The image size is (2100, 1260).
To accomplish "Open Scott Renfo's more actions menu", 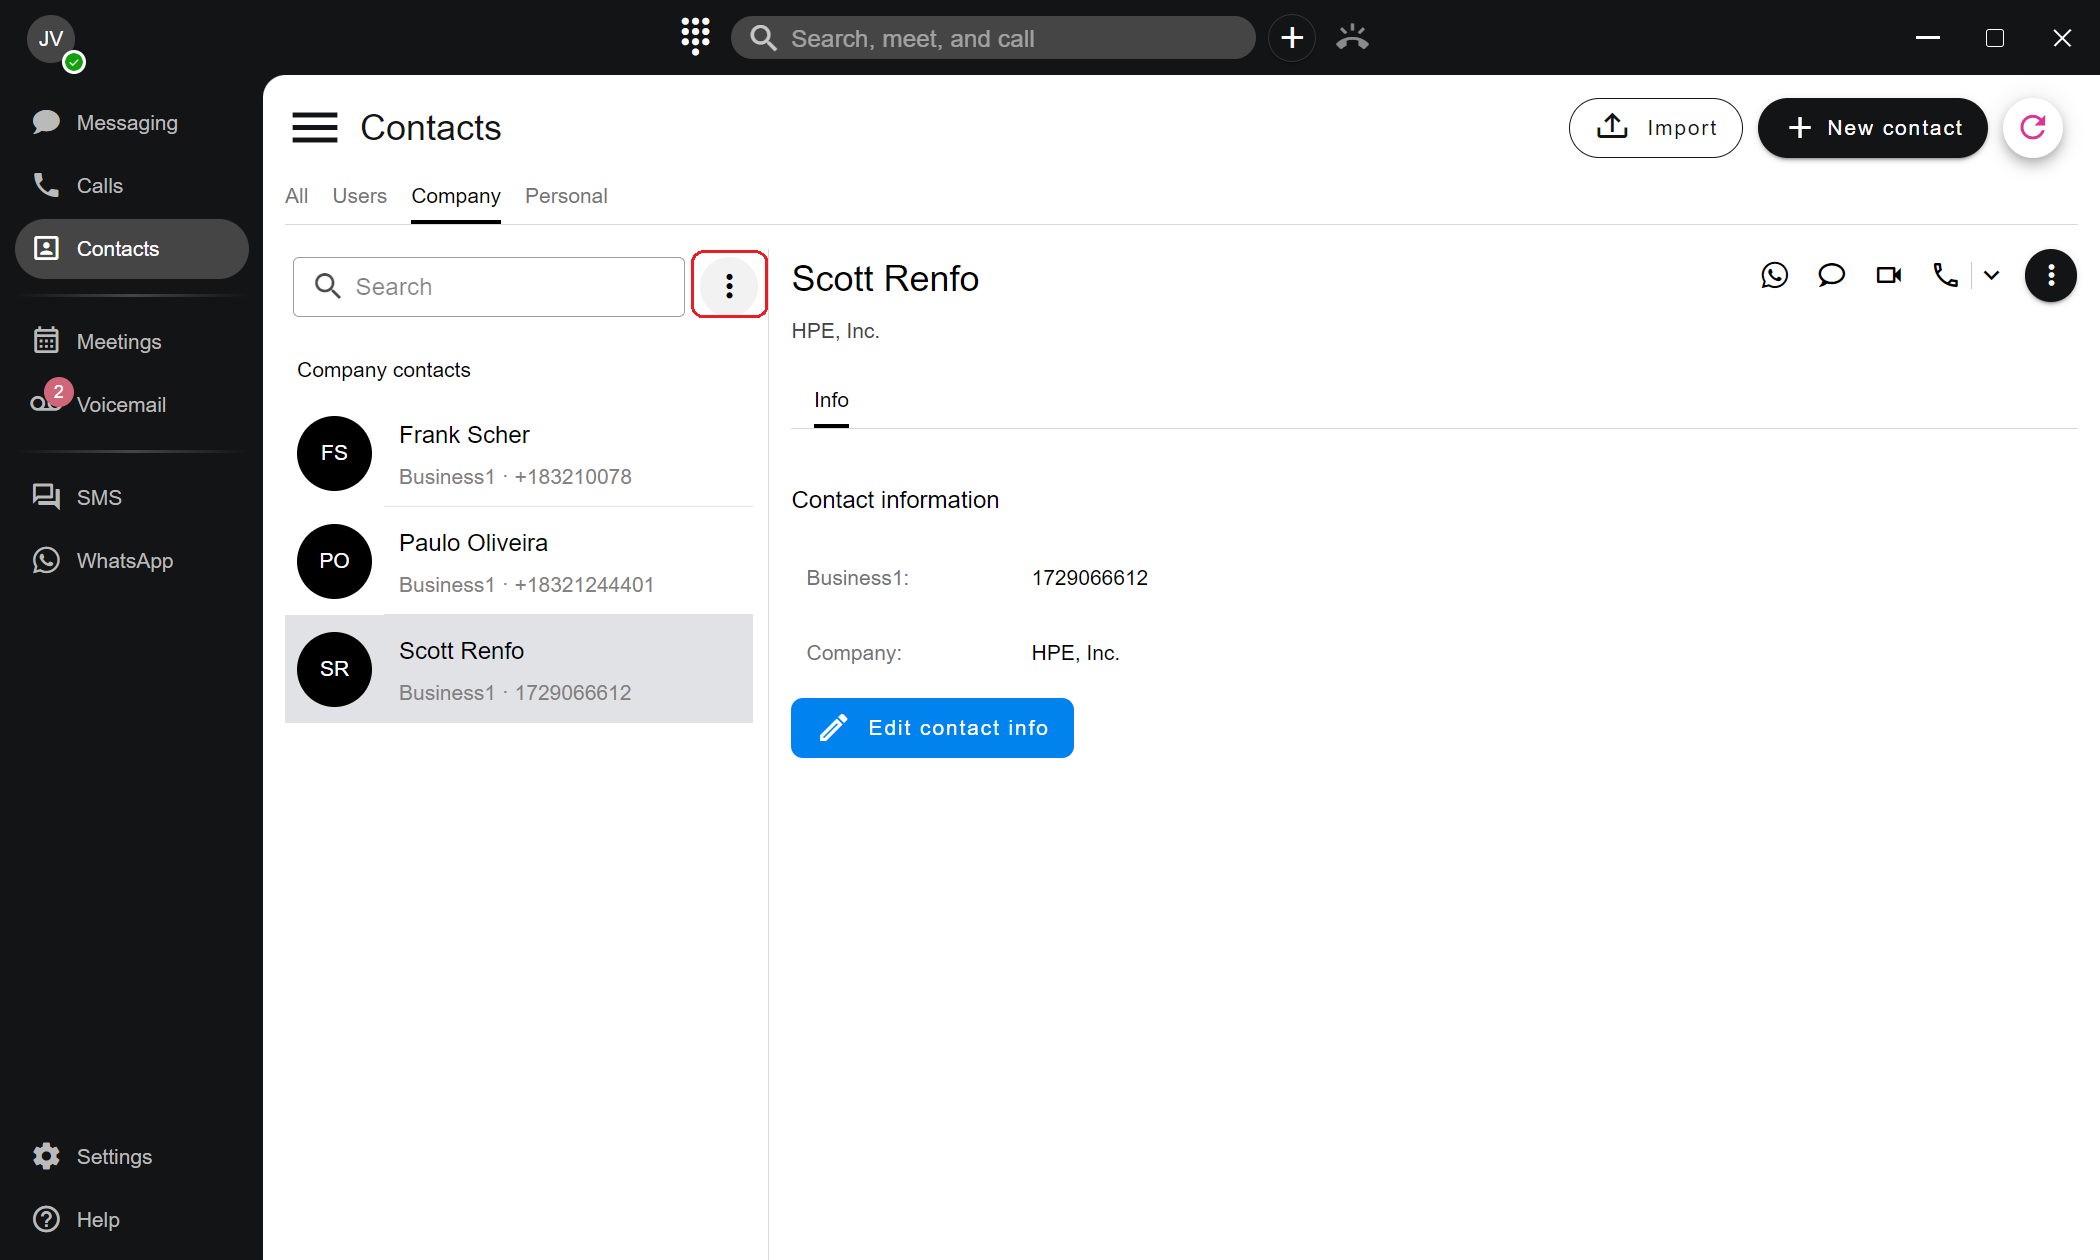I will coord(2050,275).
